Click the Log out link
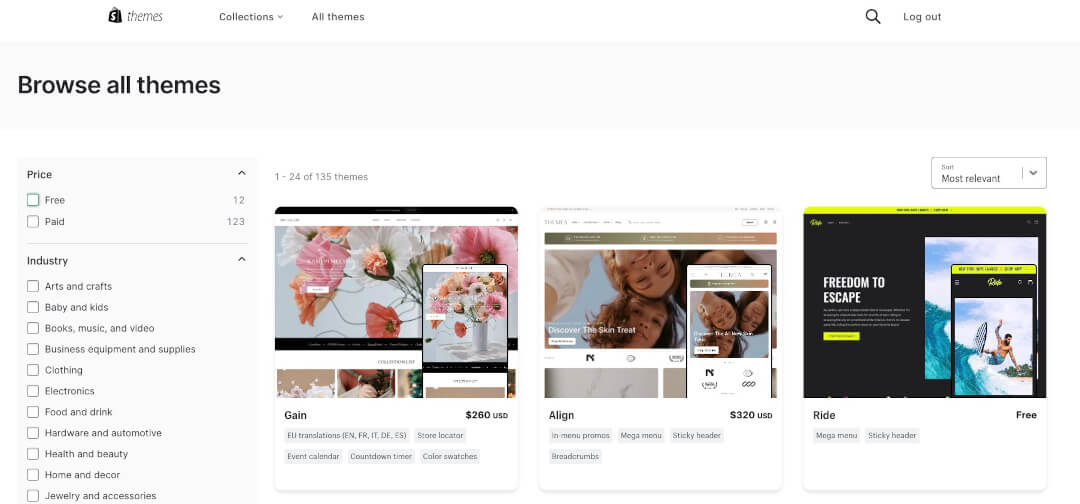The height and width of the screenshot is (504, 1080). [x=922, y=17]
